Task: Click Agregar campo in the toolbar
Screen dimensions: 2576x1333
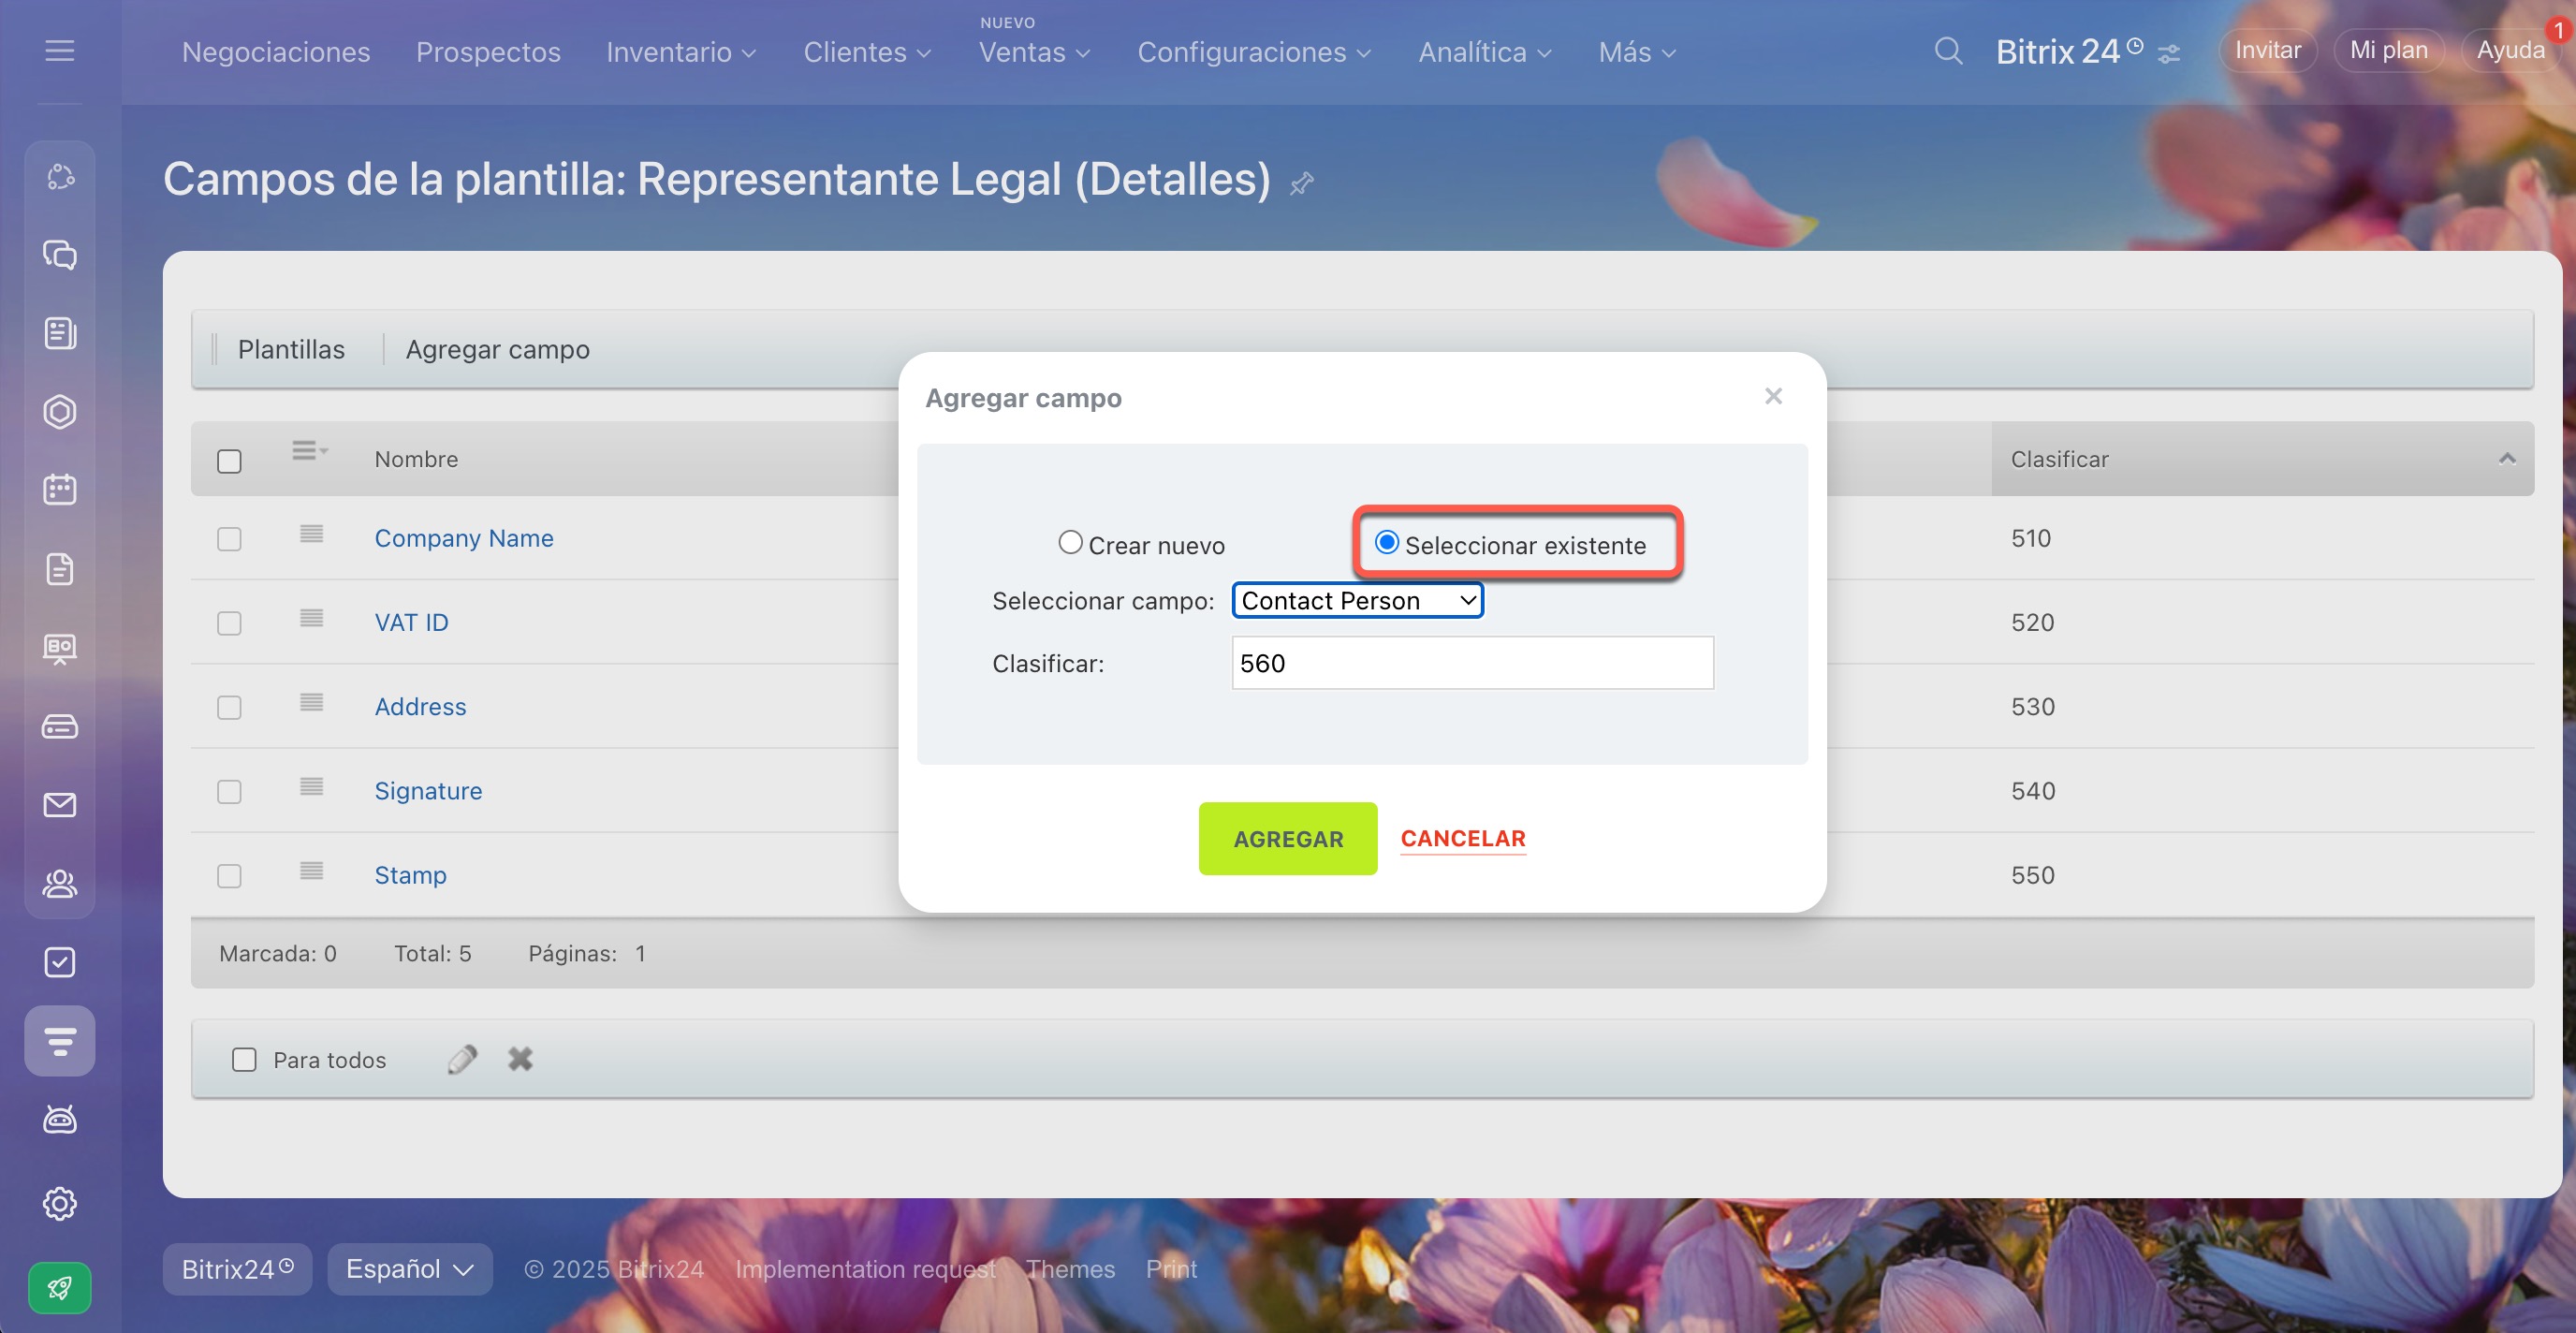Action: 497,349
